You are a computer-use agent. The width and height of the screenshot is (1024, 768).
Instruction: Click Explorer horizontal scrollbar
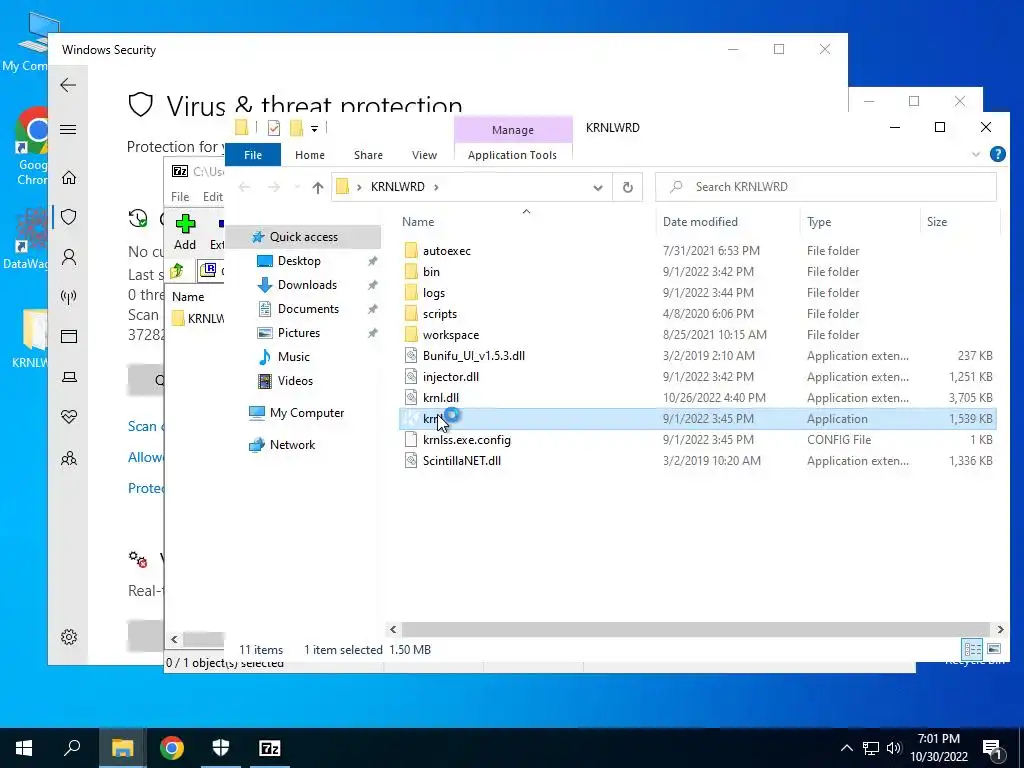tap(697, 630)
